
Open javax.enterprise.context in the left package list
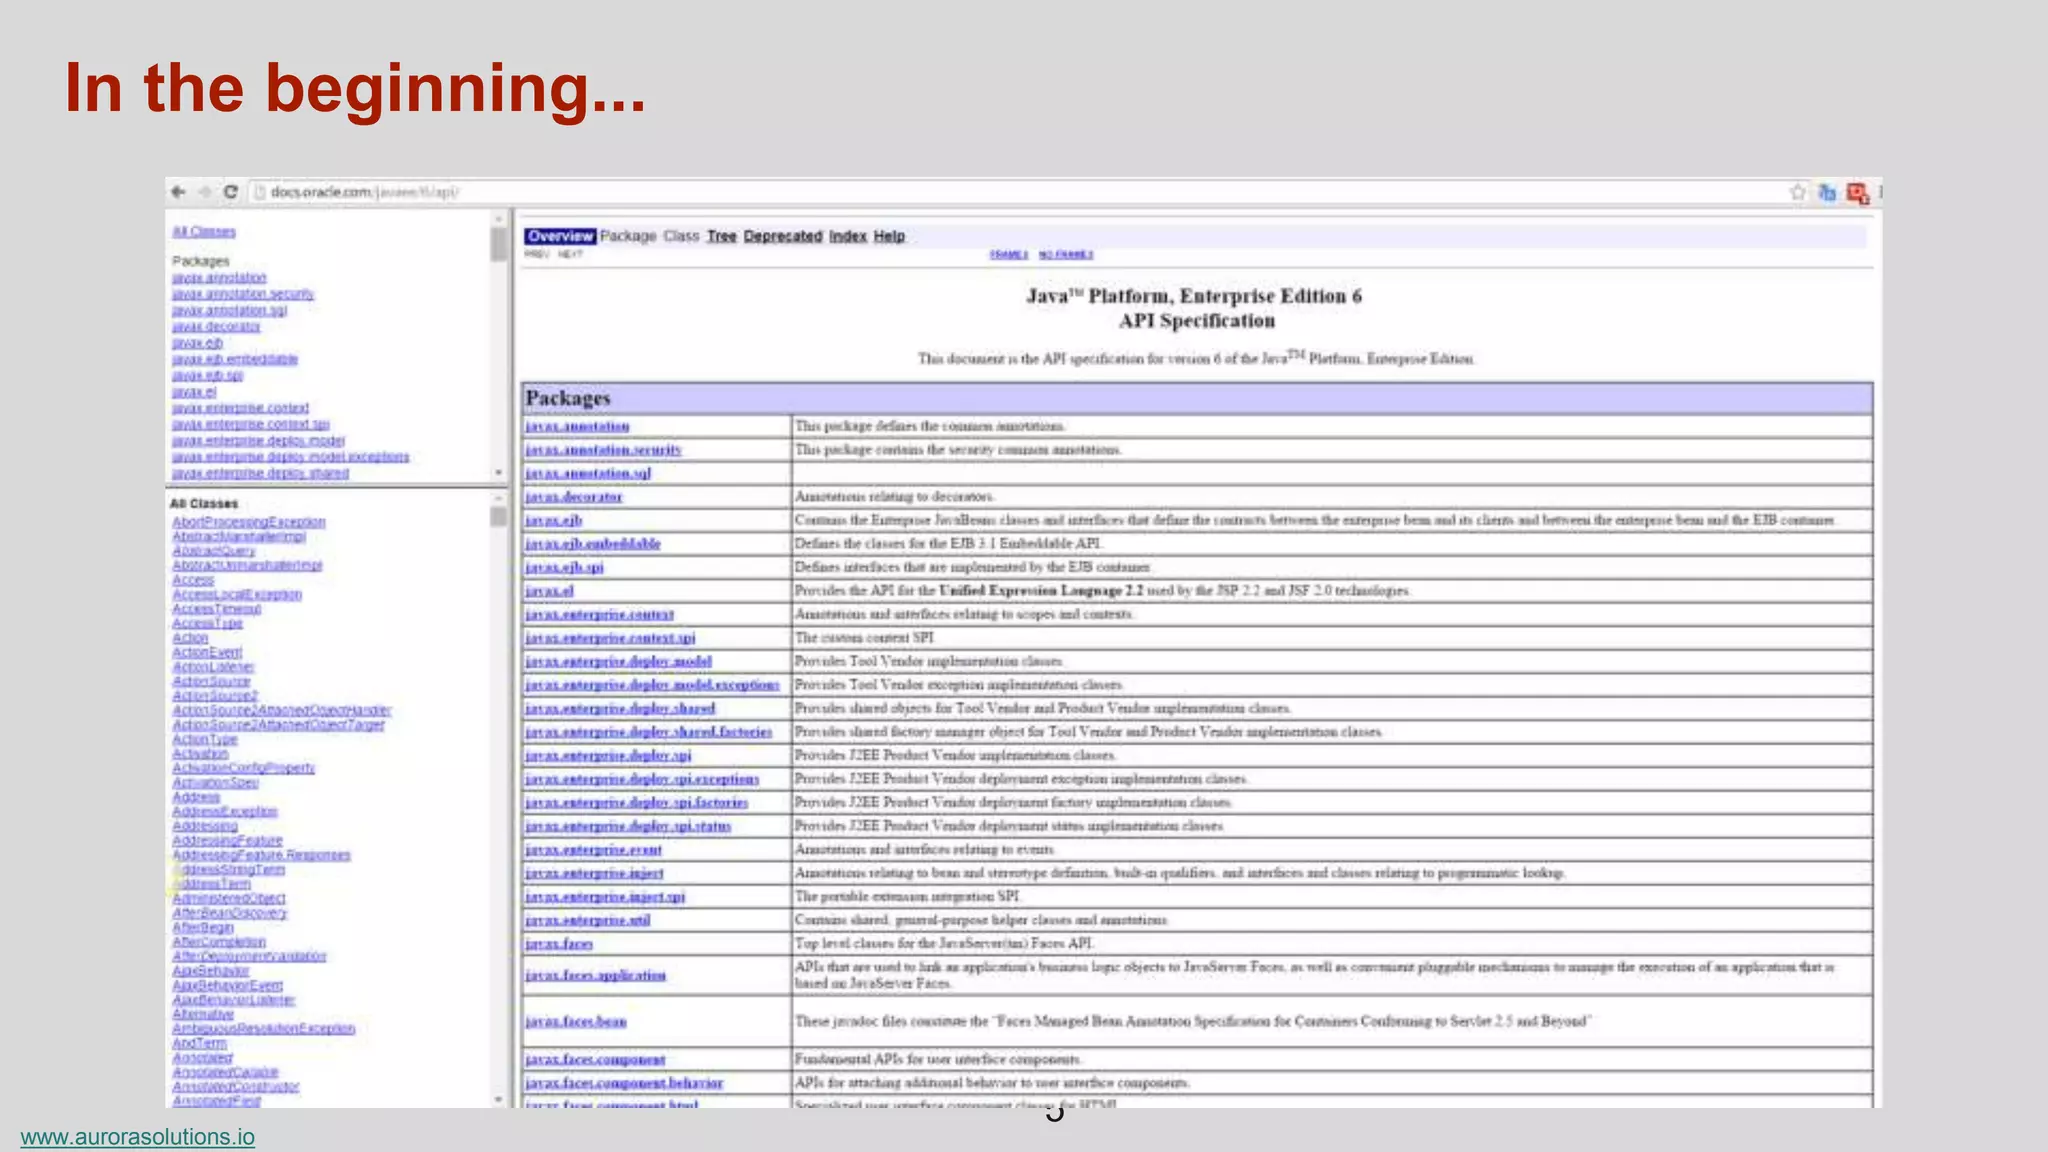[x=240, y=408]
